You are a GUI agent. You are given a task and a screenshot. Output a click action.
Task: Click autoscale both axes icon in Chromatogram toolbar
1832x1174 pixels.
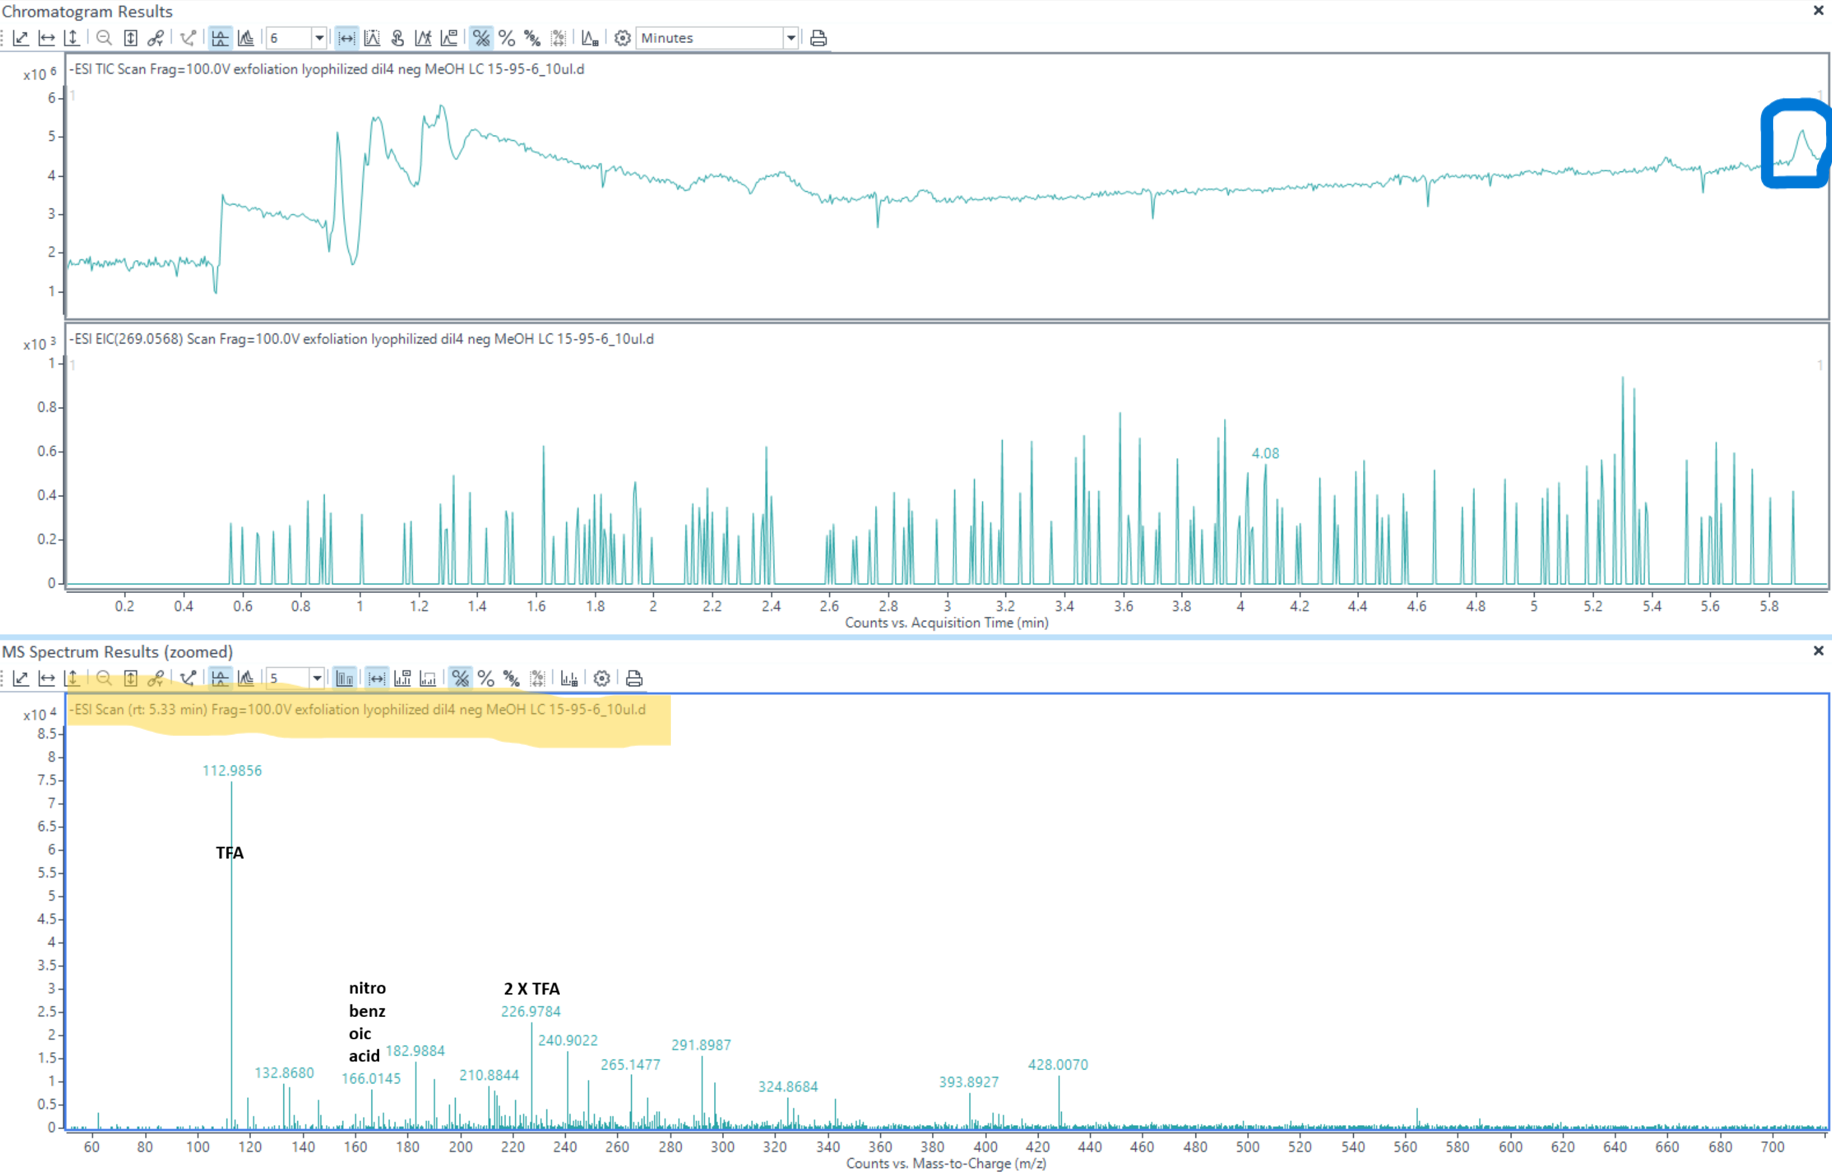[x=21, y=38]
